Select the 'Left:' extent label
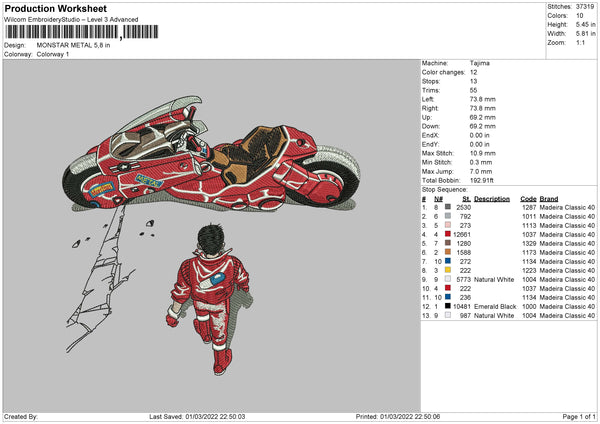The height and width of the screenshot is (424, 600). coord(428,99)
